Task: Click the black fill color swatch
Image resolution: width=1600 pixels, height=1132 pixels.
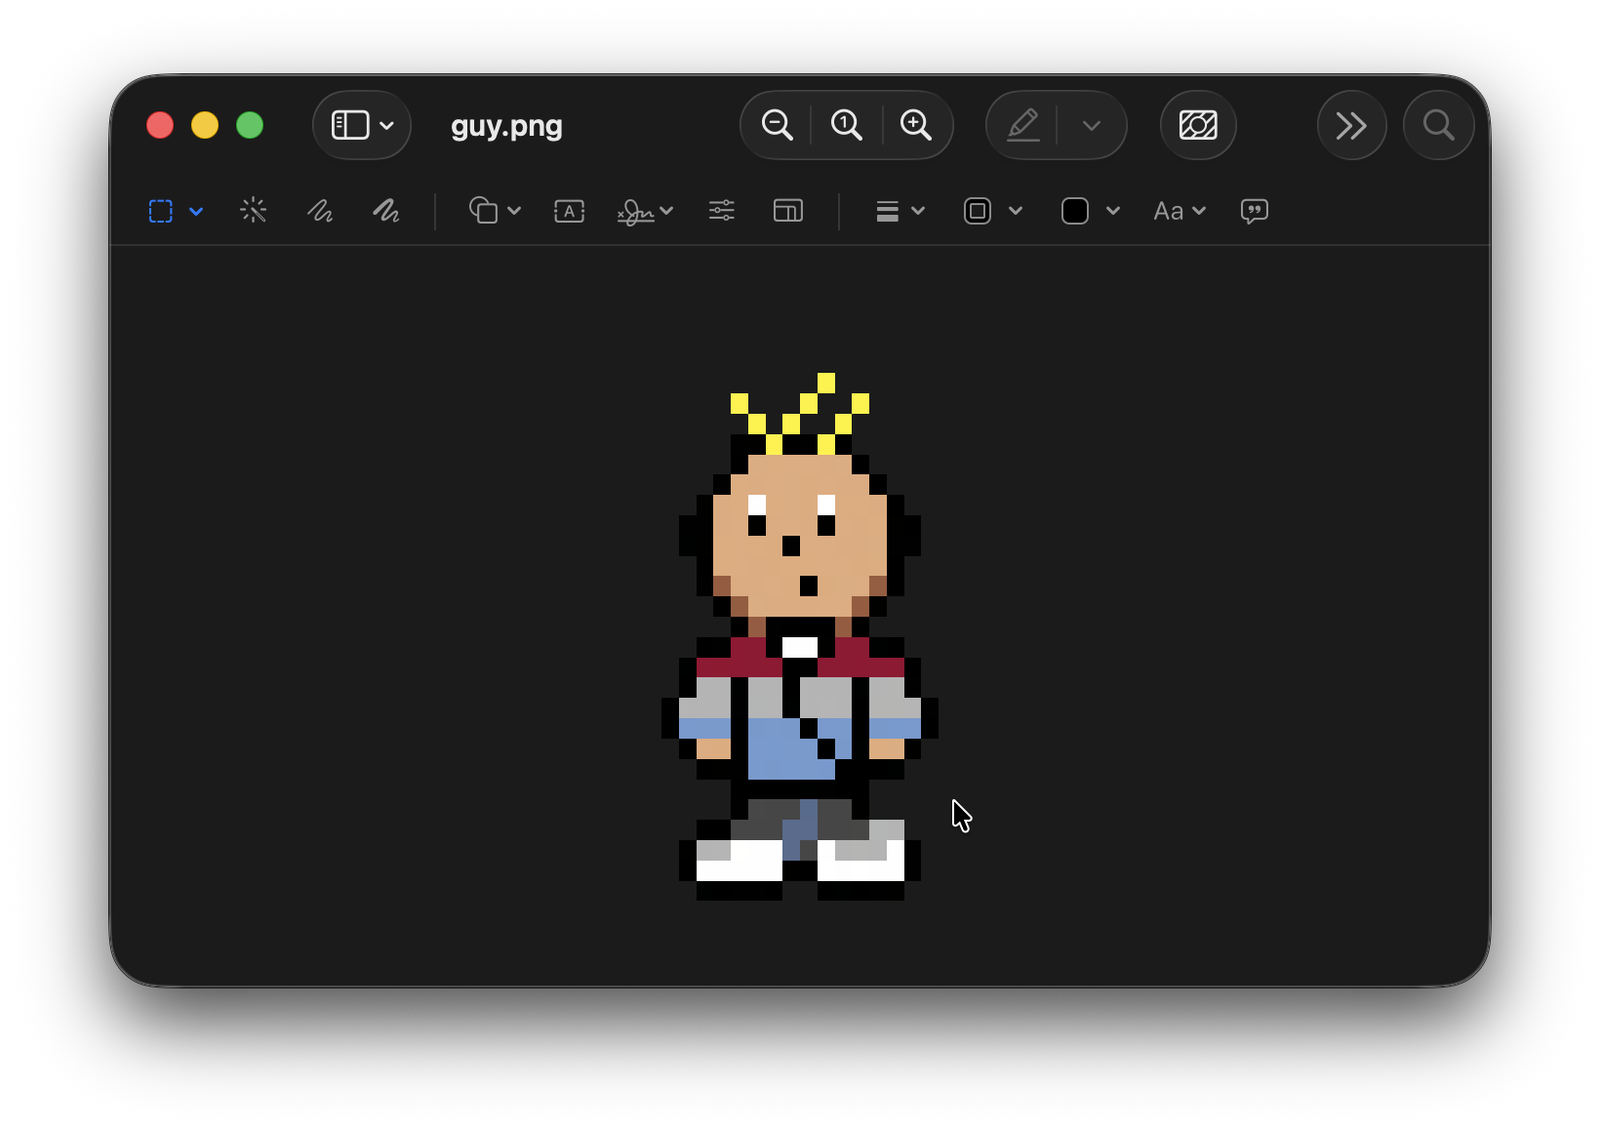Action: click(x=1075, y=211)
